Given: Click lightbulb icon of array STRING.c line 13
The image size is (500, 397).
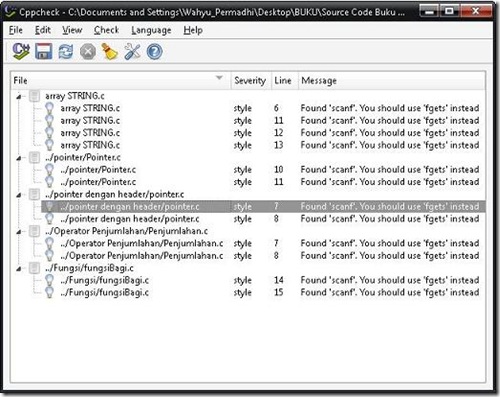Looking at the screenshot, I should coord(49,145).
